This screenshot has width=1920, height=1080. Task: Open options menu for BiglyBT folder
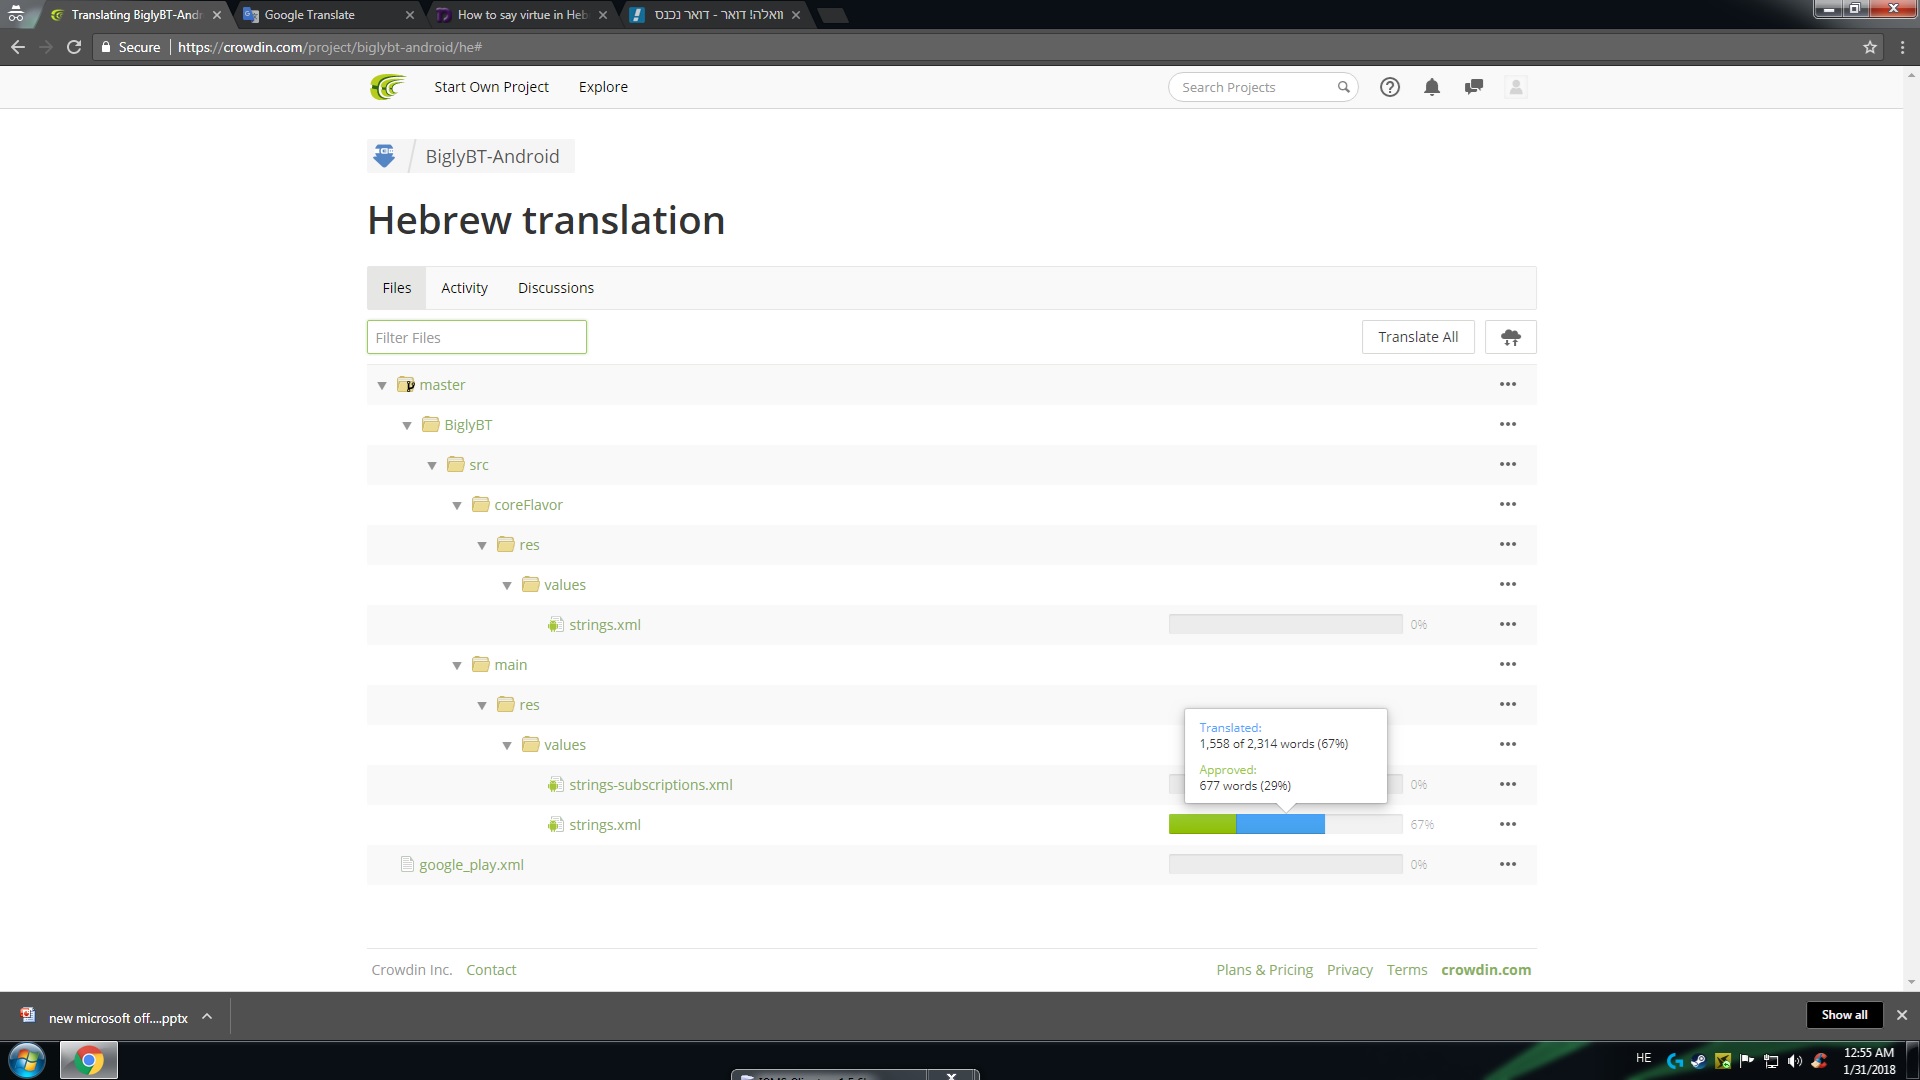click(1507, 424)
